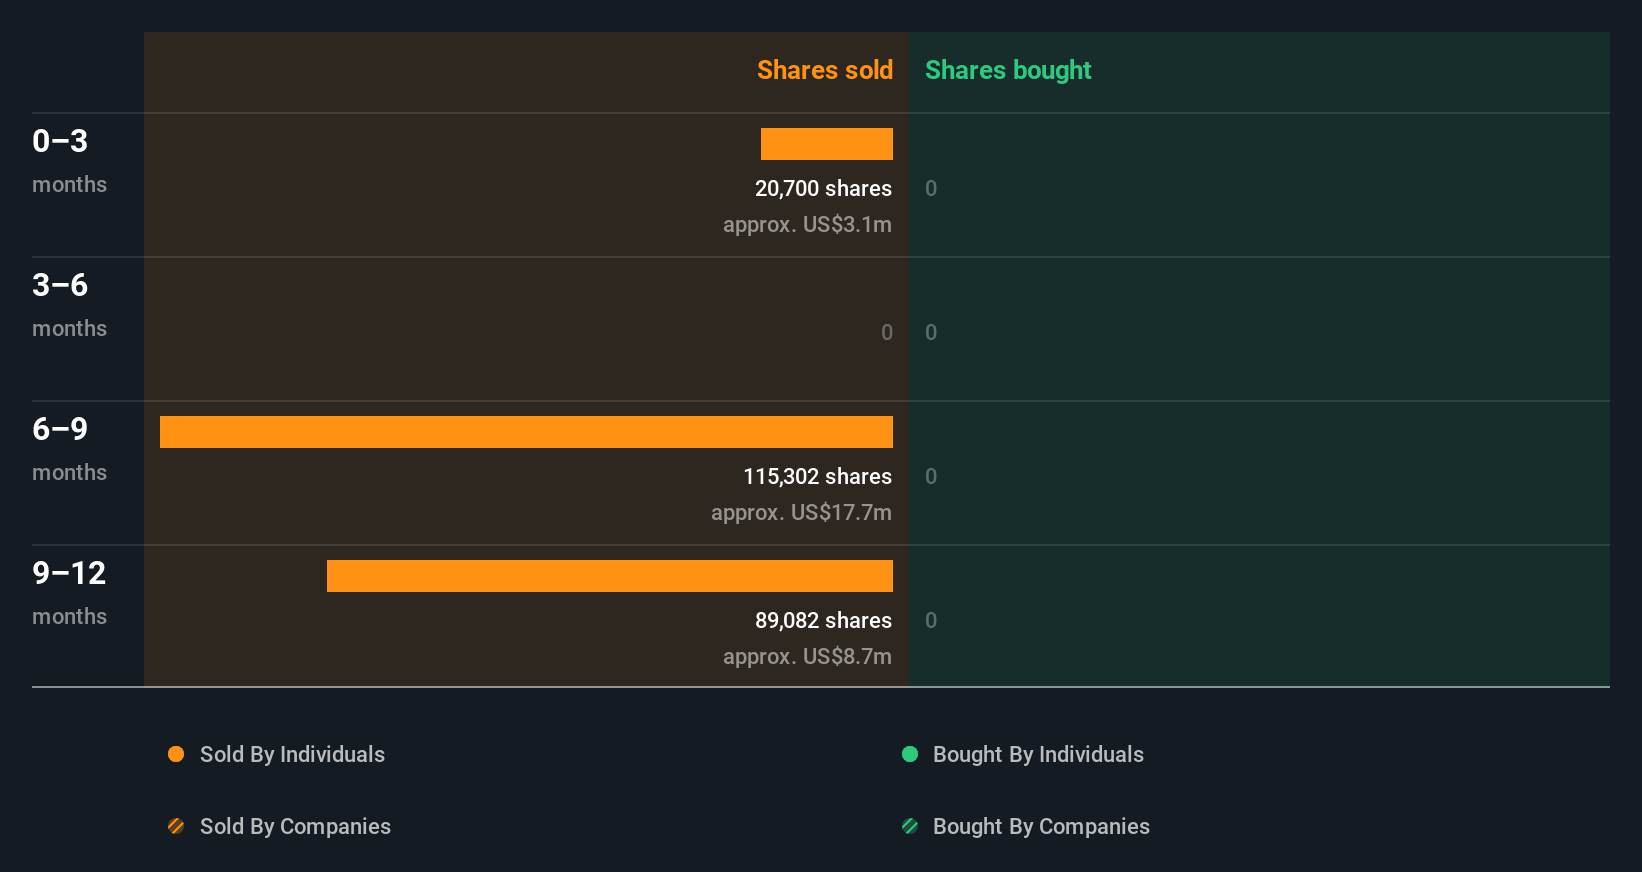
Task: Click the striped Bought By Companies legend icon
Action: pyautogui.click(x=910, y=826)
